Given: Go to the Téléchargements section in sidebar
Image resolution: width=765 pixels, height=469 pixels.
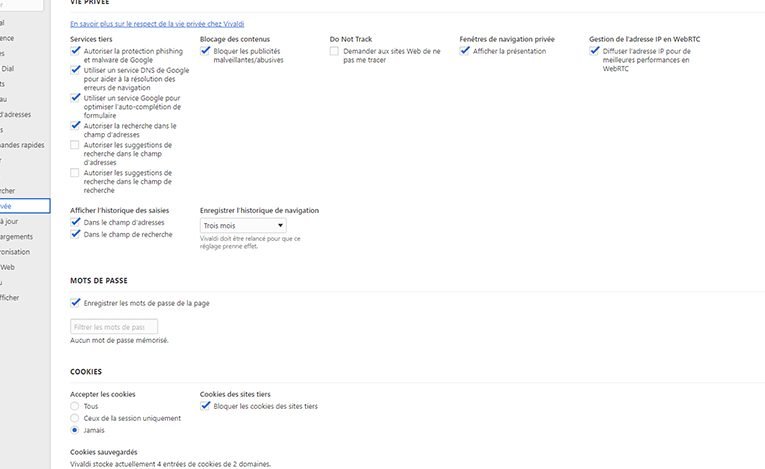Looking at the screenshot, I should coord(16,237).
